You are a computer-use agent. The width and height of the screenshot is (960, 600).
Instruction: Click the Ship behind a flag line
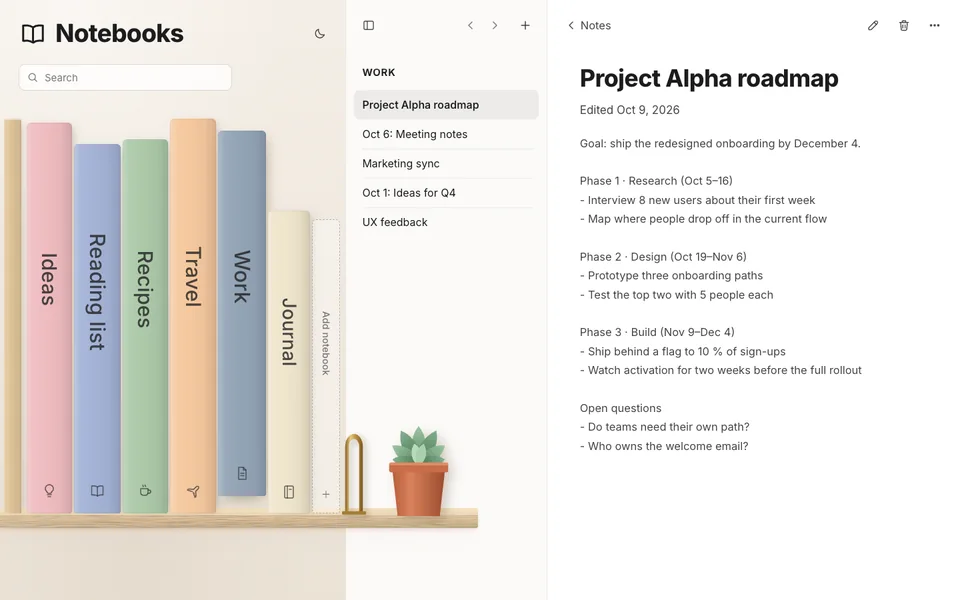point(683,351)
